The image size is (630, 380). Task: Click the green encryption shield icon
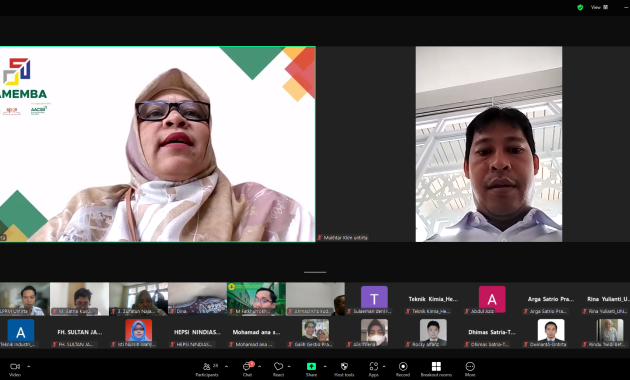tap(580, 7)
